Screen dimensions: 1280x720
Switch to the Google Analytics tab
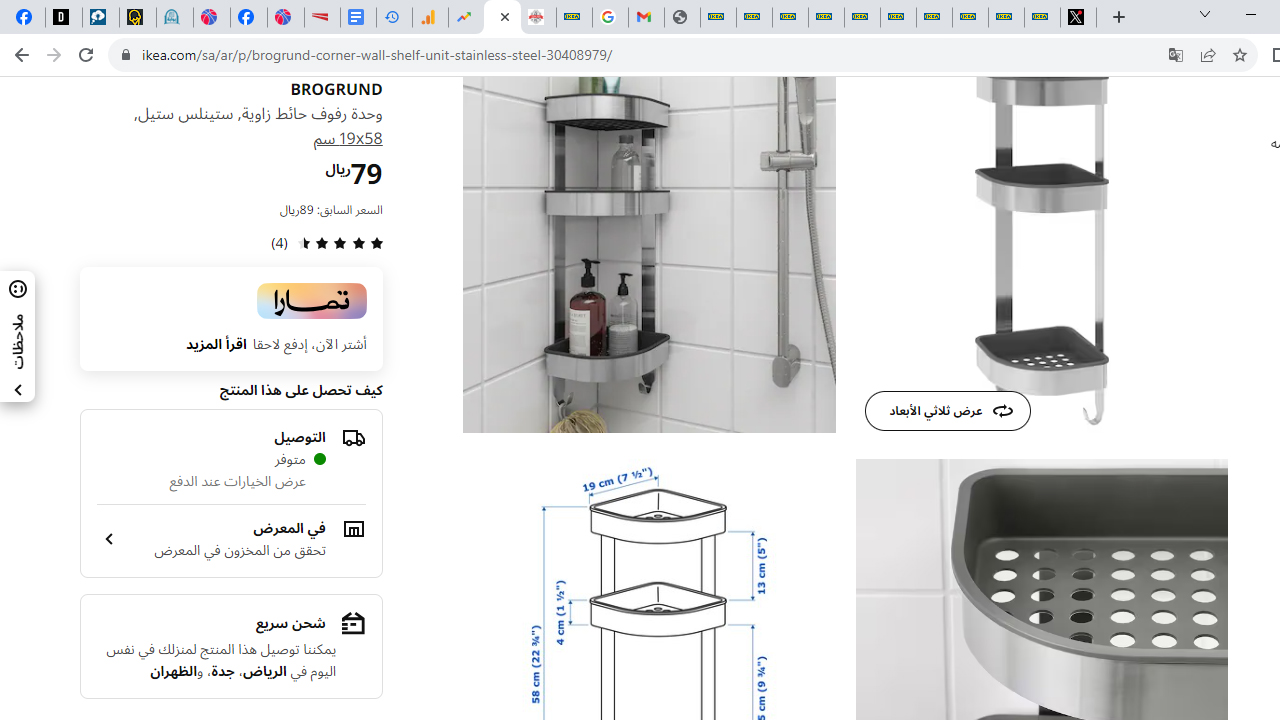coord(430,17)
